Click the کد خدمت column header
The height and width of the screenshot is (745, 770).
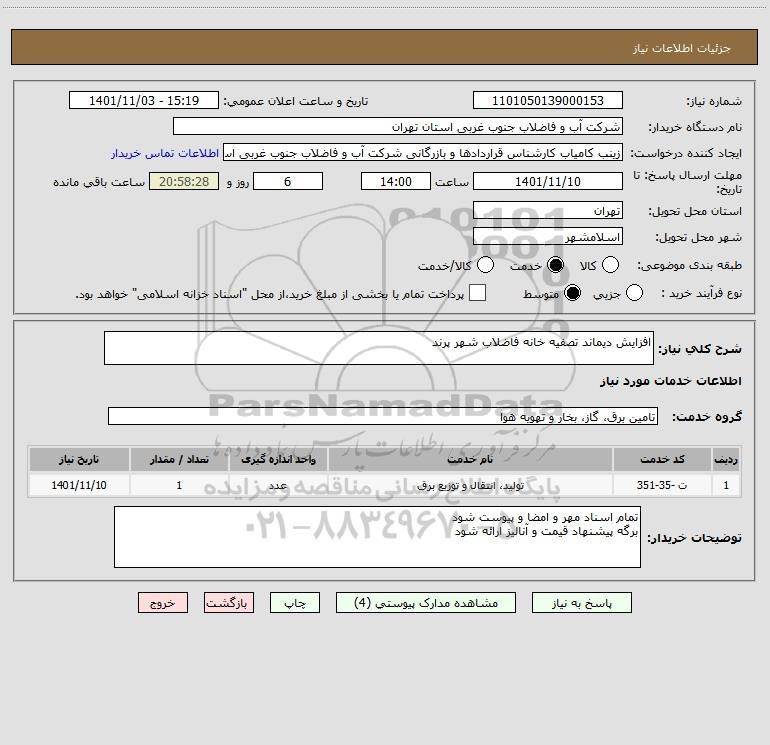coord(662,459)
